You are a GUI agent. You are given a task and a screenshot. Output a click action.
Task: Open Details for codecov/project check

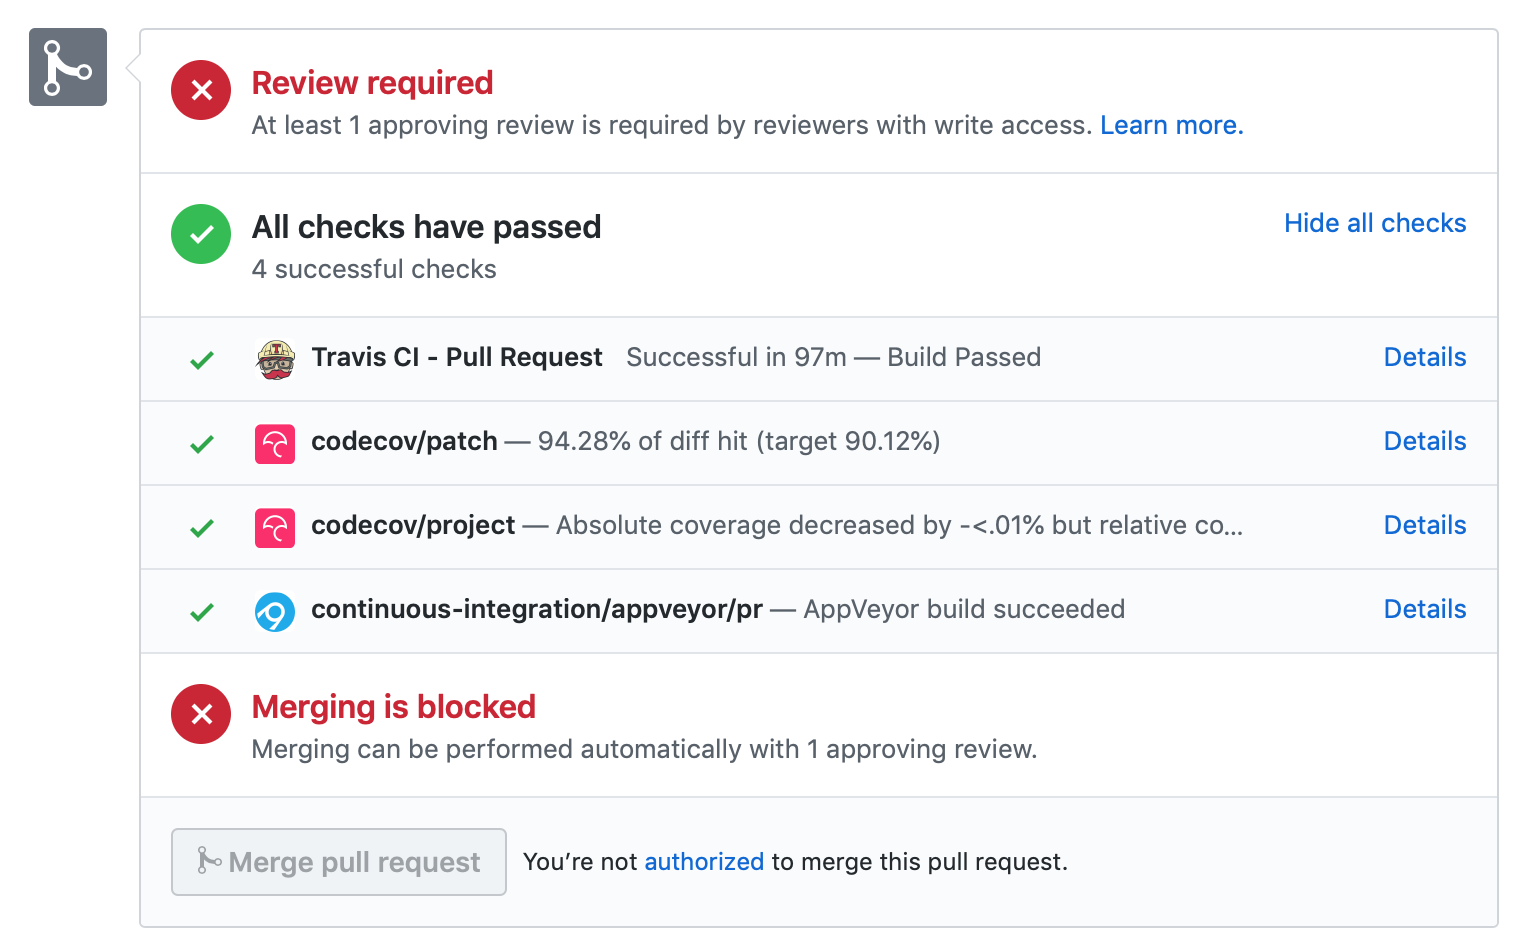[x=1424, y=525]
